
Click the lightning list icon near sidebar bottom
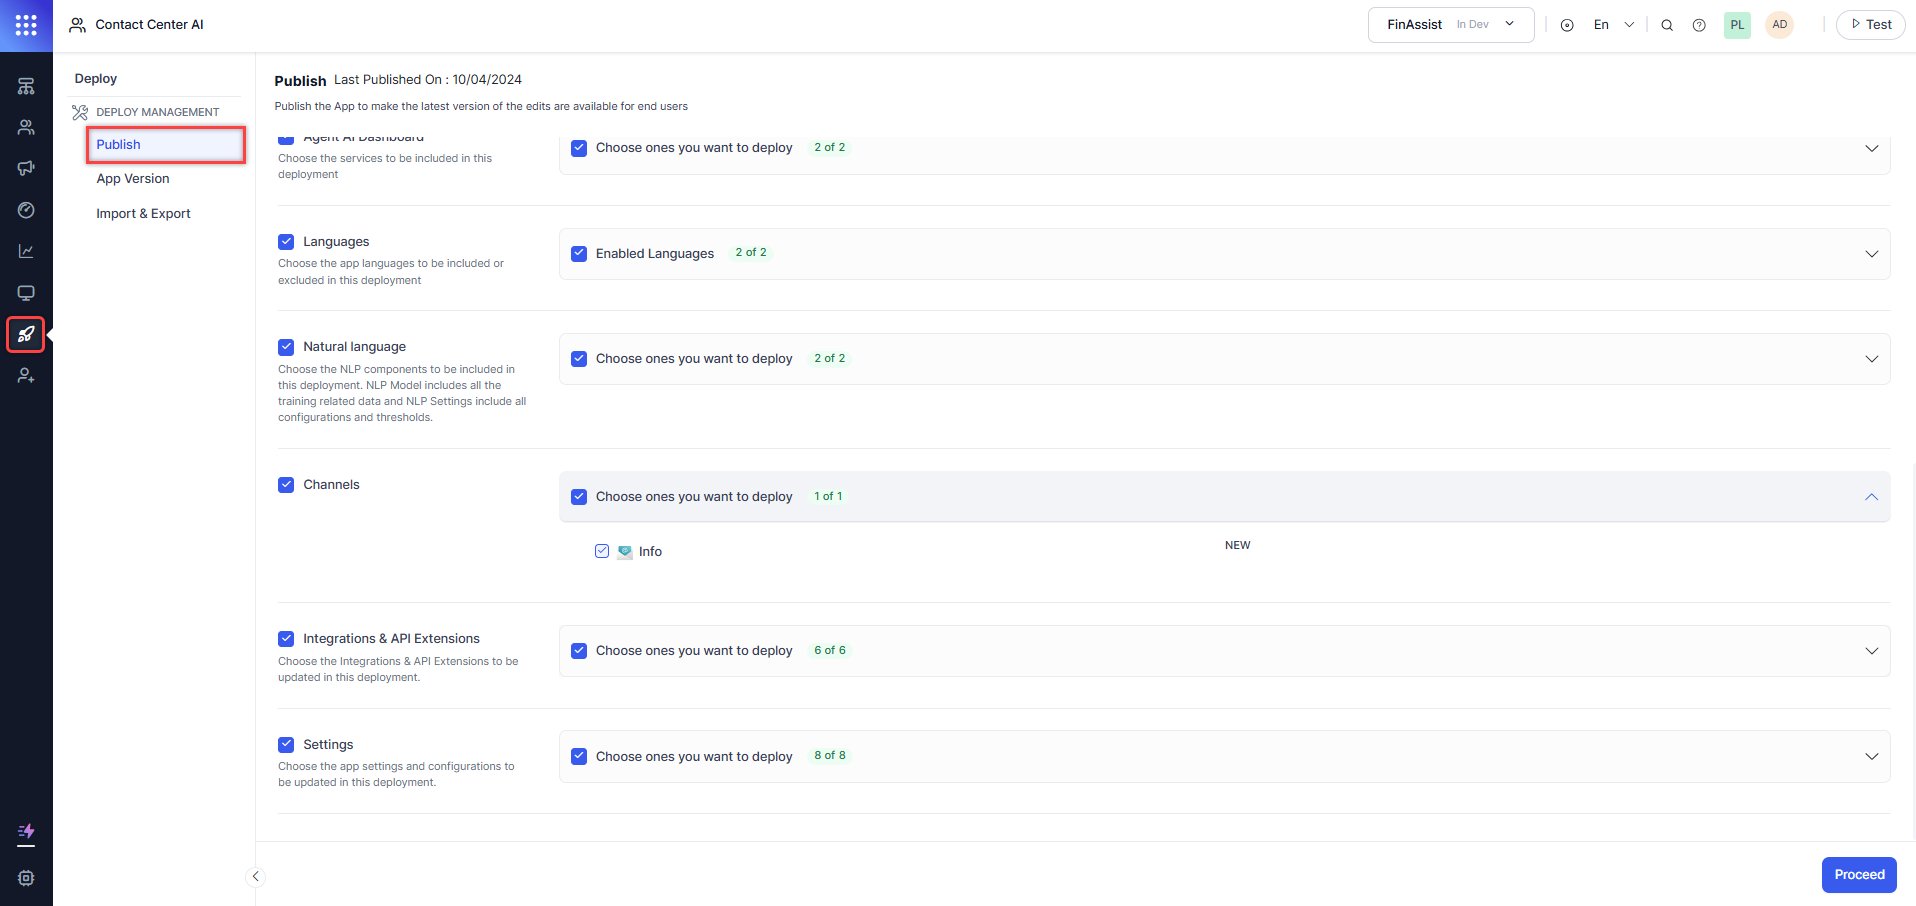(26, 833)
